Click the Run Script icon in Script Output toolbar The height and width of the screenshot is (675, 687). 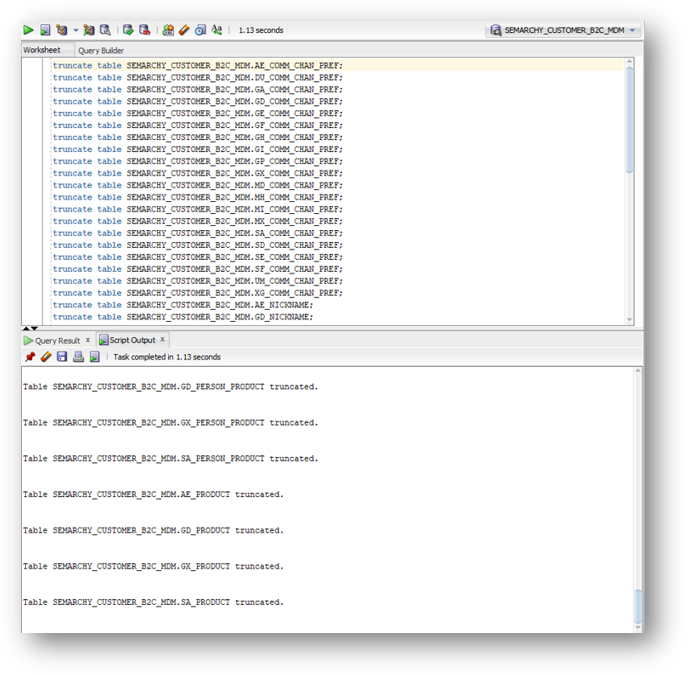[95, 357]
